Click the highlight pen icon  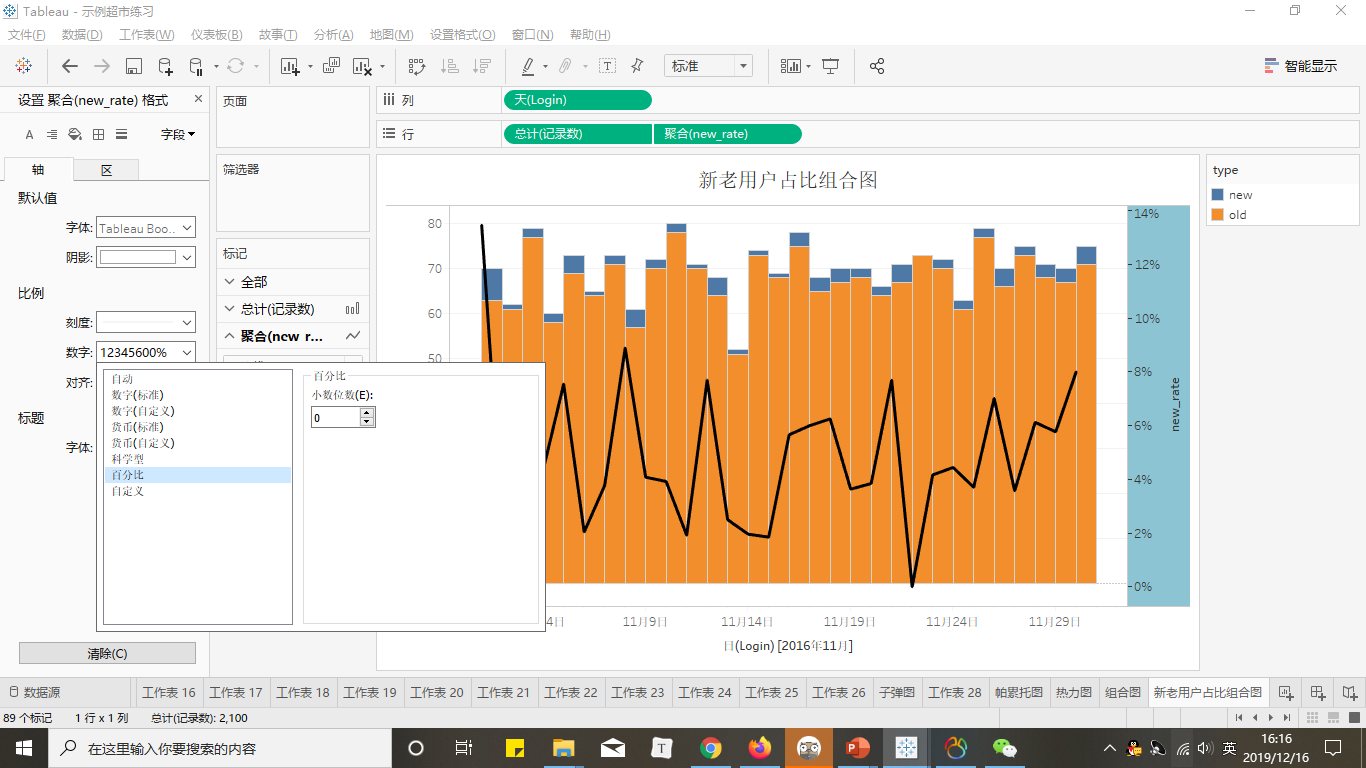point(528,66)
